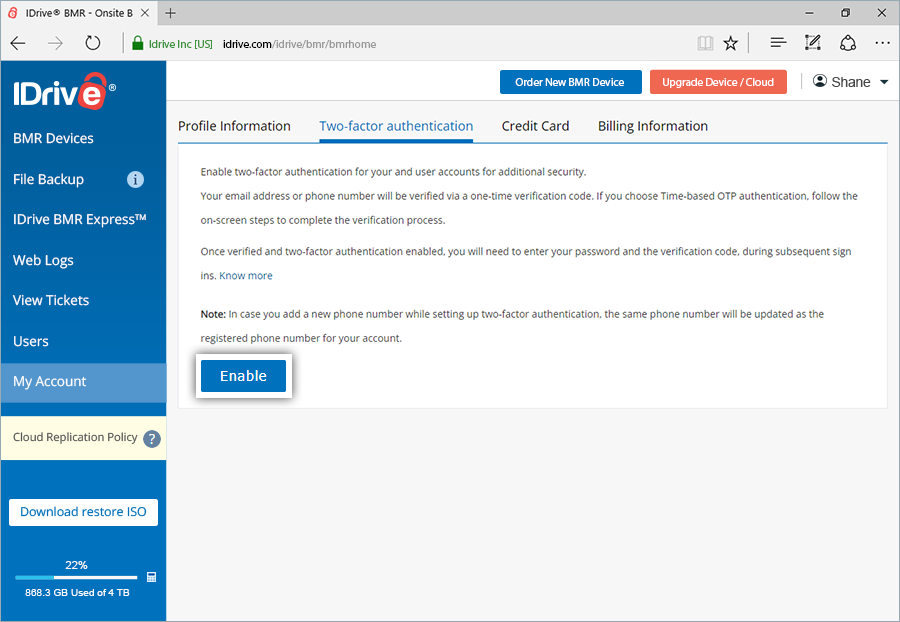Open the Know more link
The height and width of the screenshot is (622, 900).
point(246,275)
